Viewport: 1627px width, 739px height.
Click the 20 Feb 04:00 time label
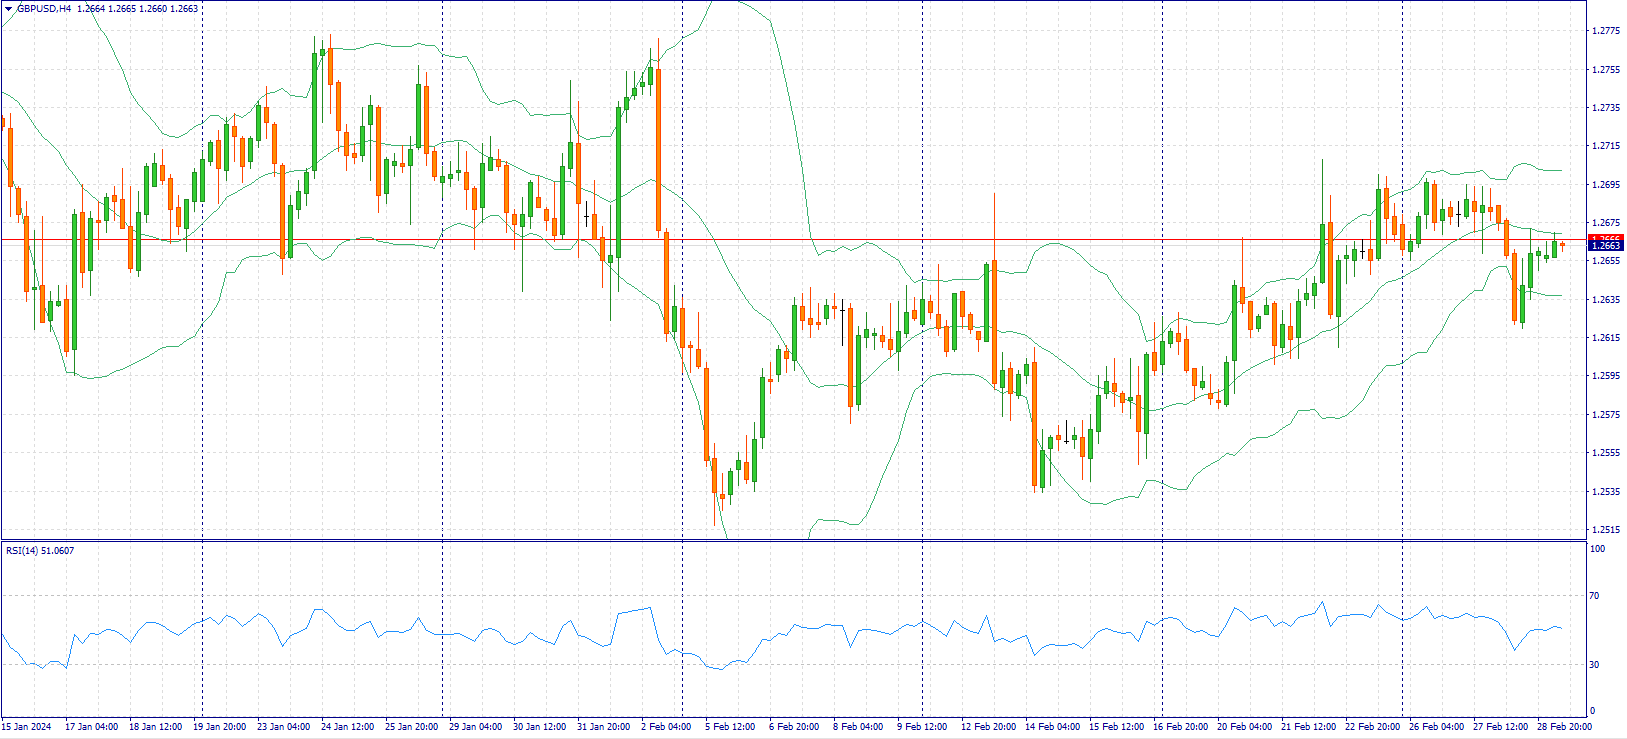1244,727
